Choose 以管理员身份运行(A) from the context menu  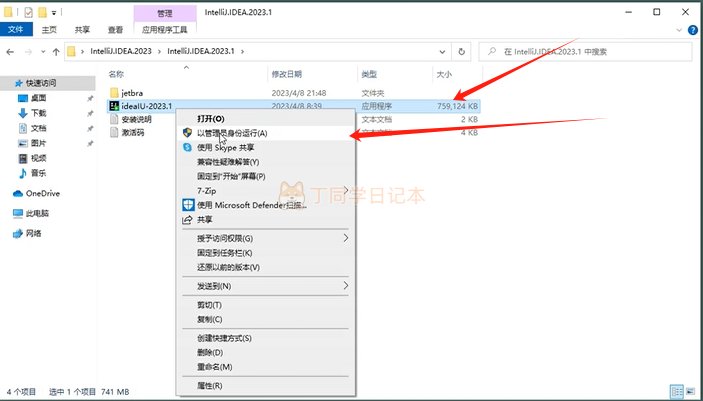click(265, 133)
